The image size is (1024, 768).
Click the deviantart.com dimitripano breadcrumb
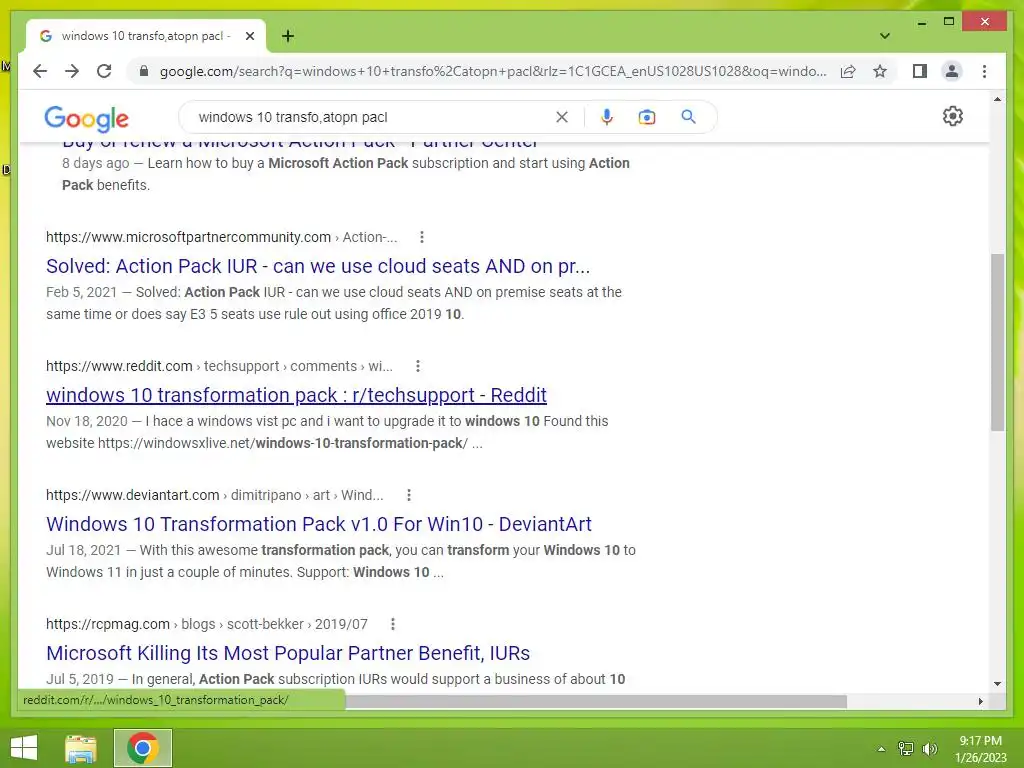(214, 495)
